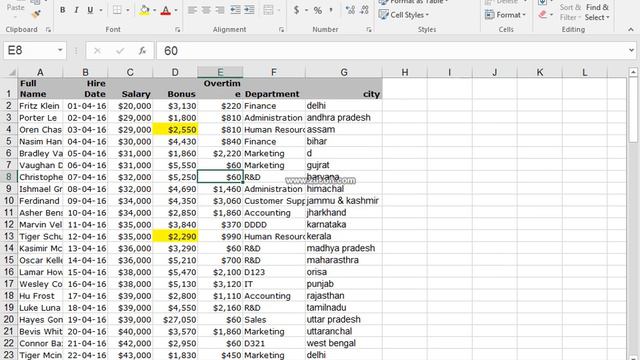Select row 13 header

click(x=9, y=236)
